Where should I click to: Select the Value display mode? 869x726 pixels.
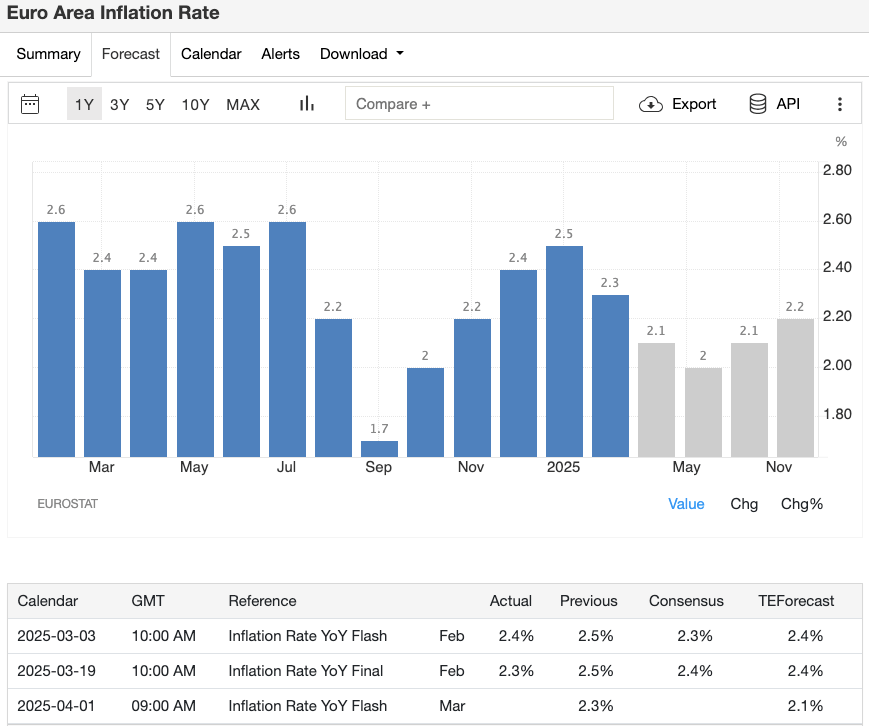[686, 504]
